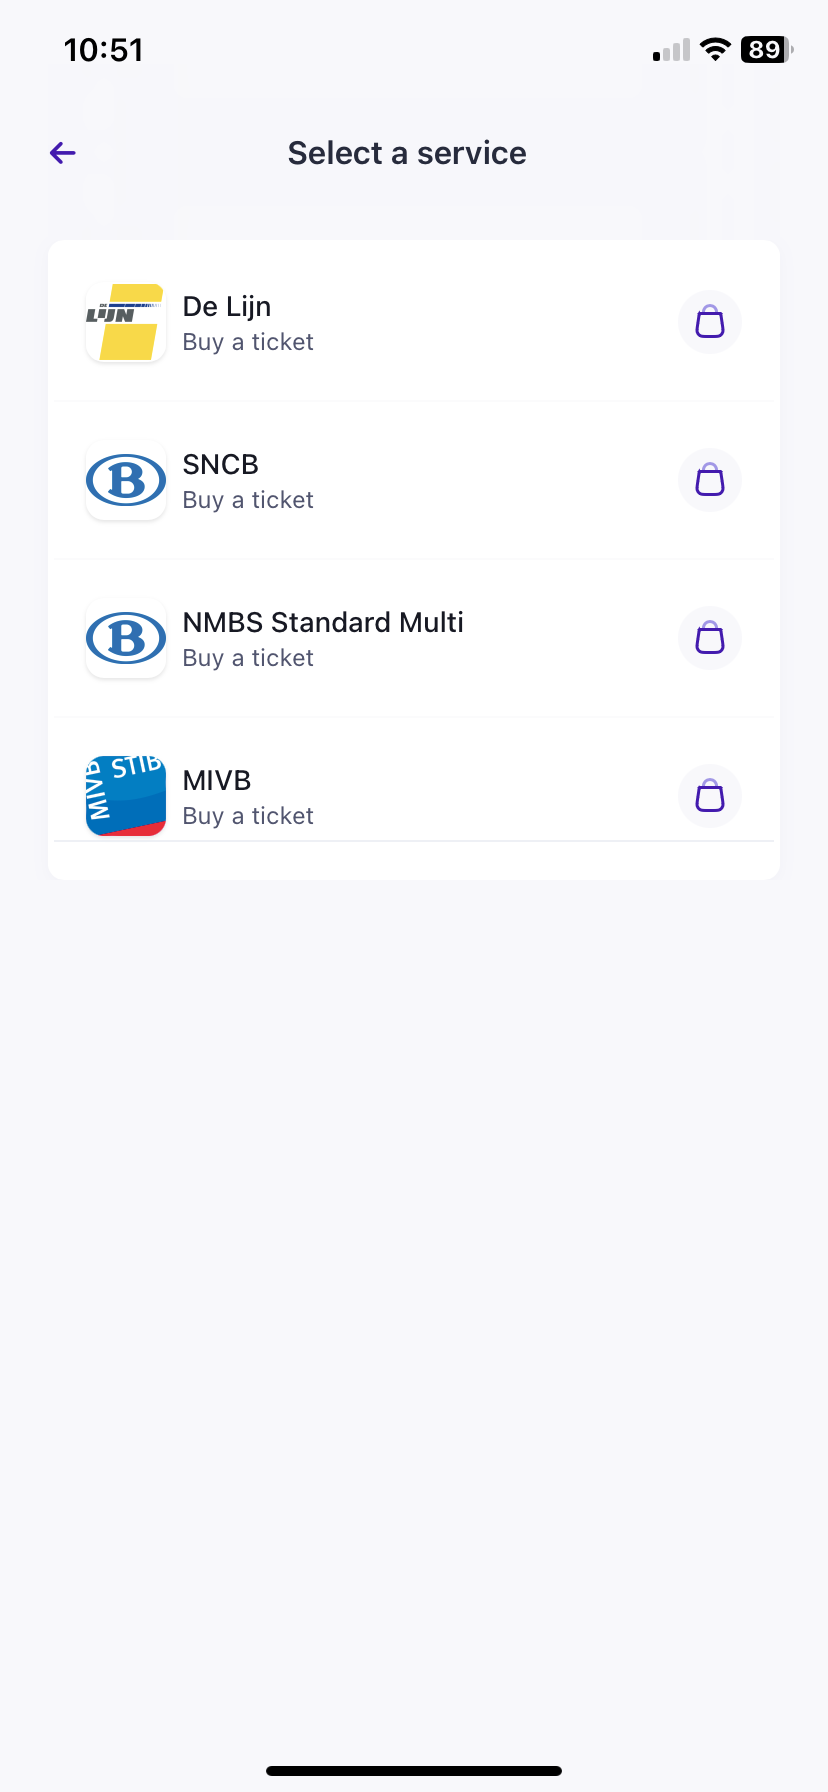Choose the MIVB service name
This screenshot has width=828, height=1792.
(217, 780)
